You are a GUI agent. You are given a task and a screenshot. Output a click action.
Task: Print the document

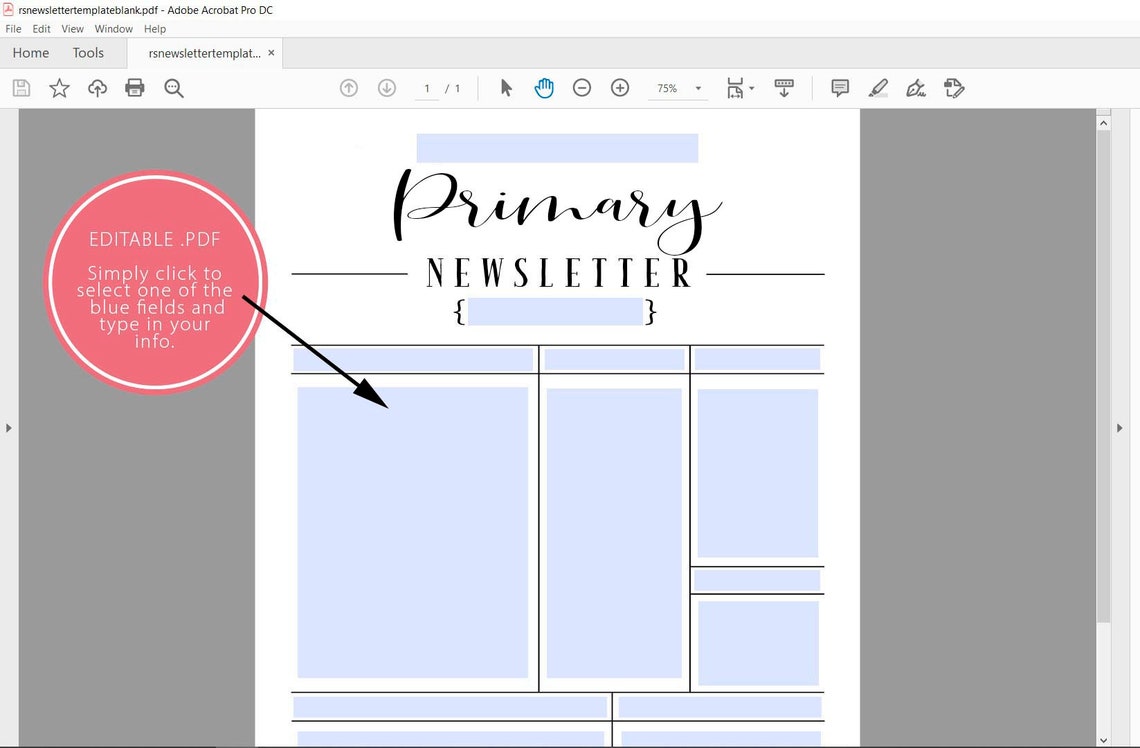click(x=134, y=88)
